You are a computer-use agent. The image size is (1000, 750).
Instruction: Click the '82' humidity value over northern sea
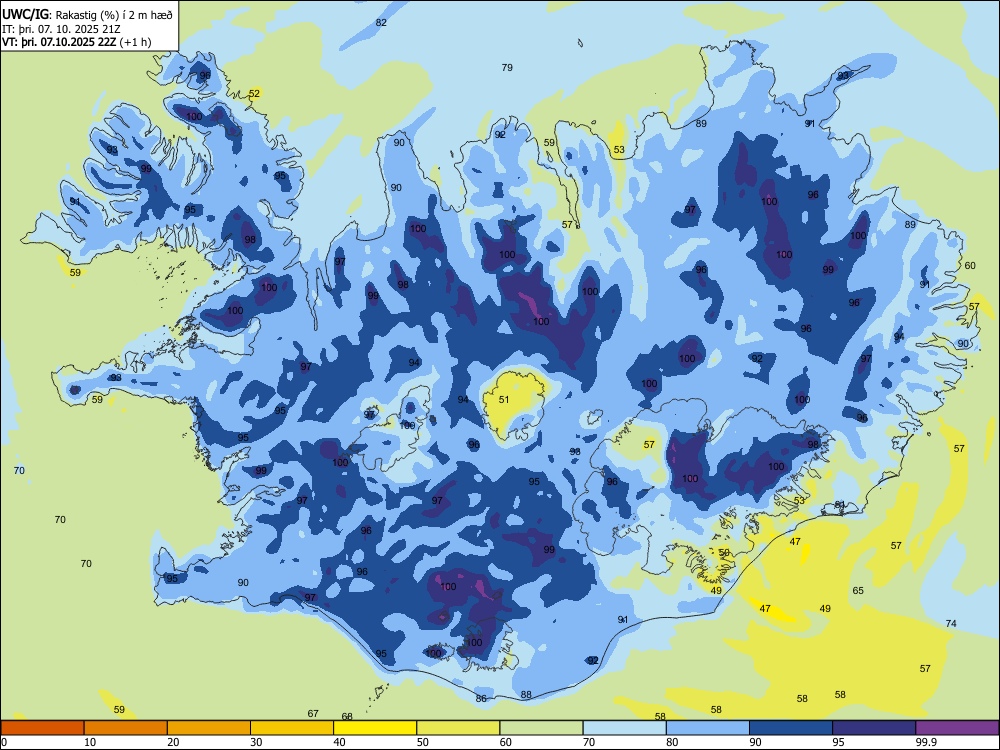[x=381, y=22]
